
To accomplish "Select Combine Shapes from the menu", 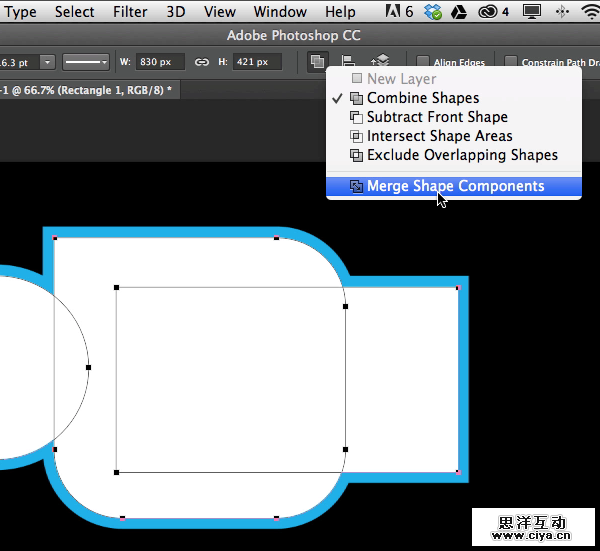I will coord(454,98).
